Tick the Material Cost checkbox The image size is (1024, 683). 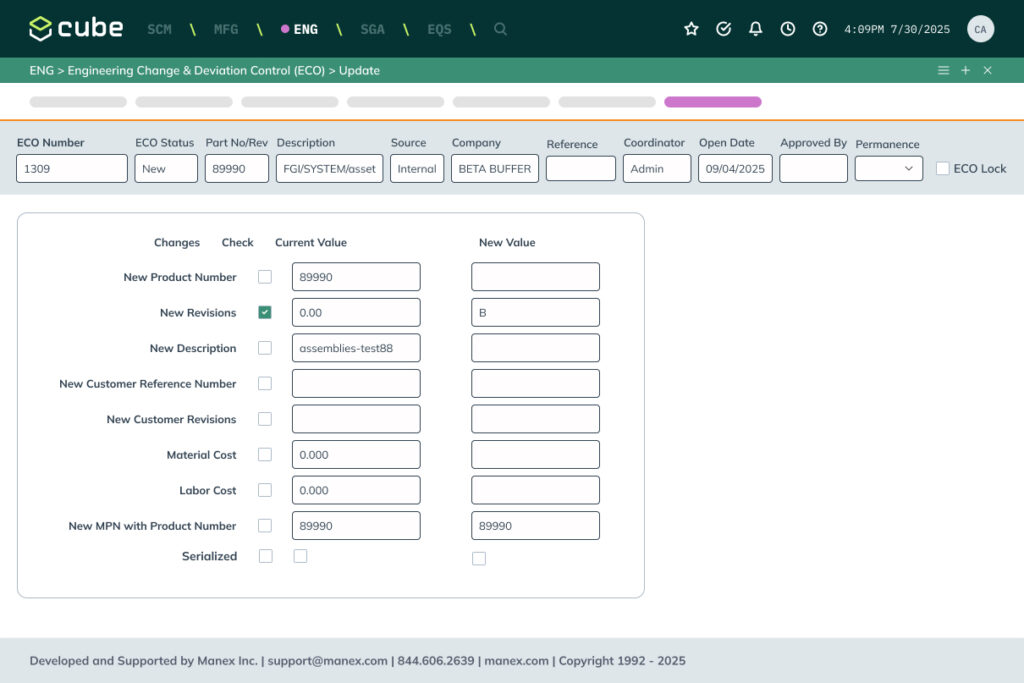(x=265, y=455)
